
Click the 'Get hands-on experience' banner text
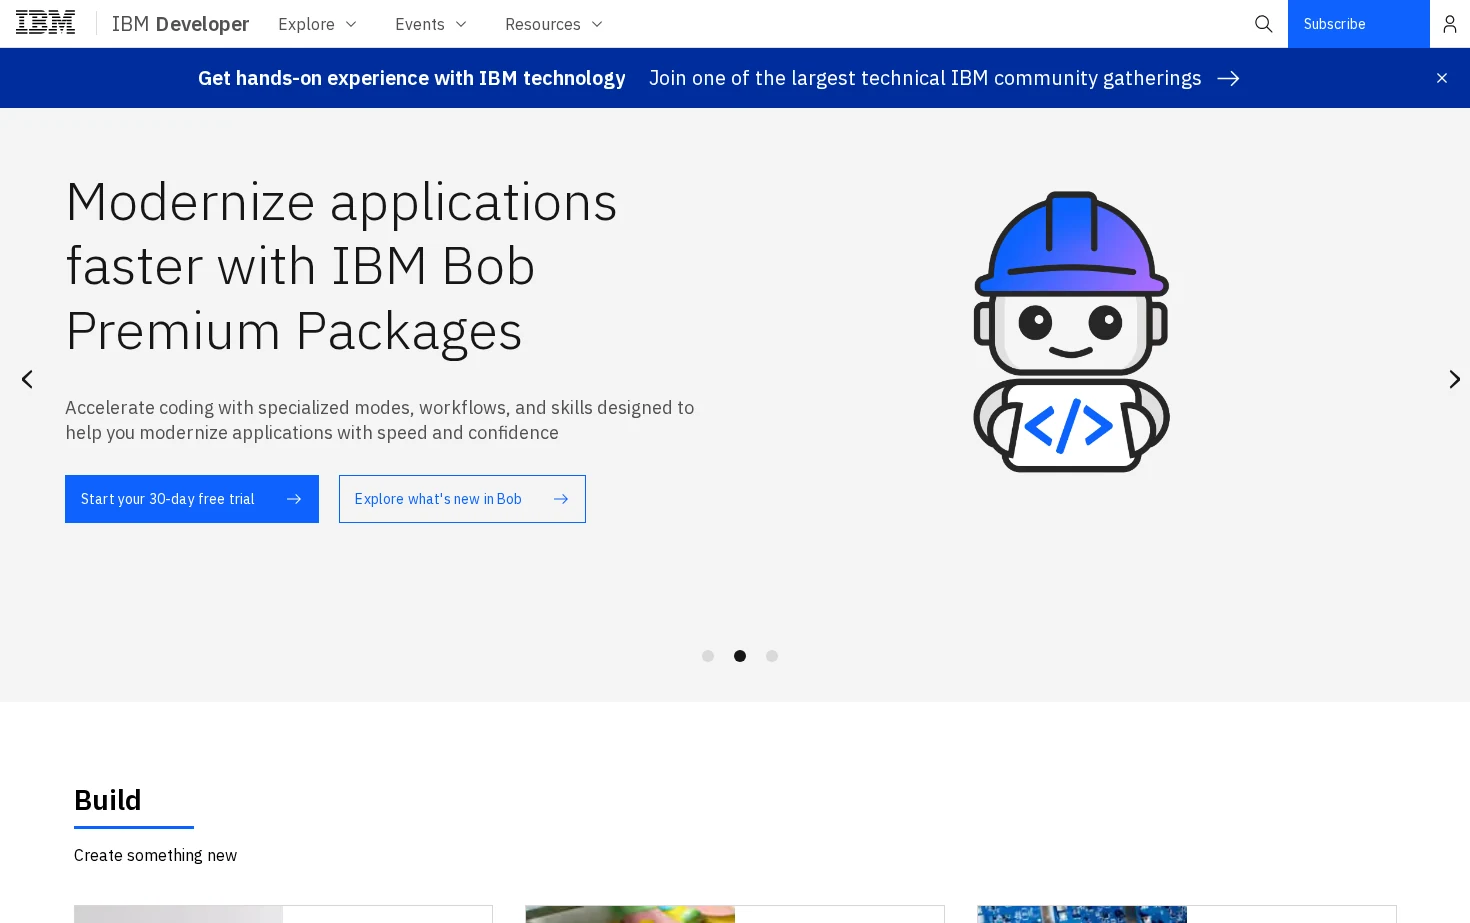tap(412, 78)
